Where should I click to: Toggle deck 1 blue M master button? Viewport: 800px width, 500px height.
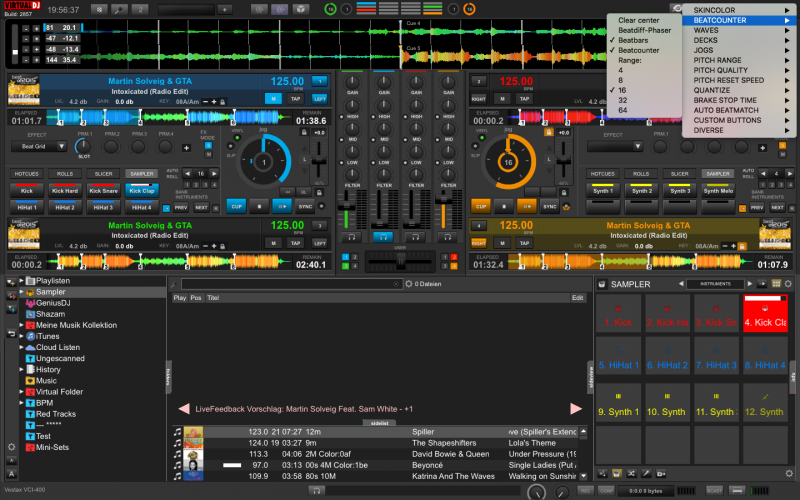coord(273,98)
